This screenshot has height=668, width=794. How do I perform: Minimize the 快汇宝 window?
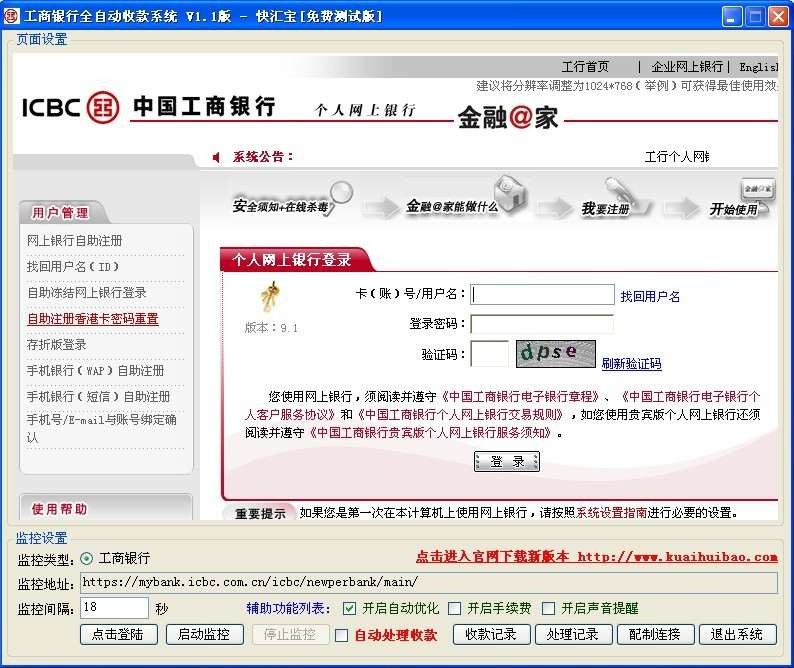(731, 17)
